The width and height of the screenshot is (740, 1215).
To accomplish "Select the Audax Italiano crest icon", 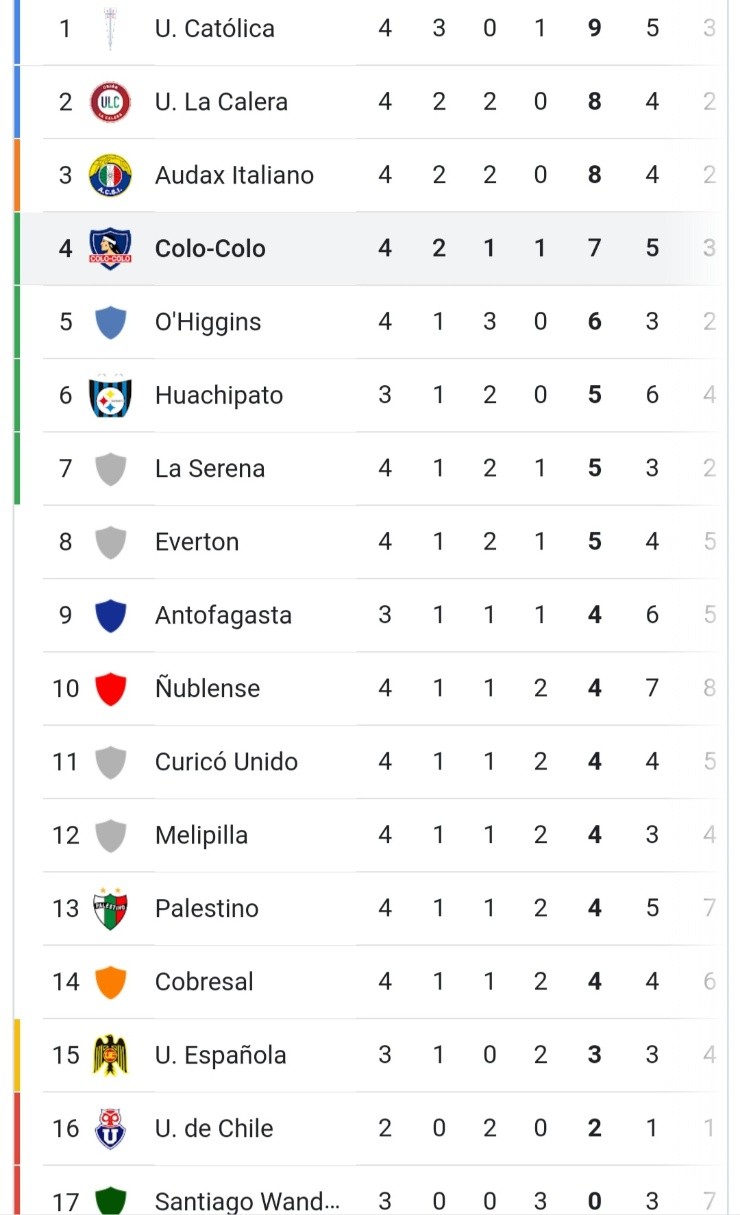I will pos(110,175).
